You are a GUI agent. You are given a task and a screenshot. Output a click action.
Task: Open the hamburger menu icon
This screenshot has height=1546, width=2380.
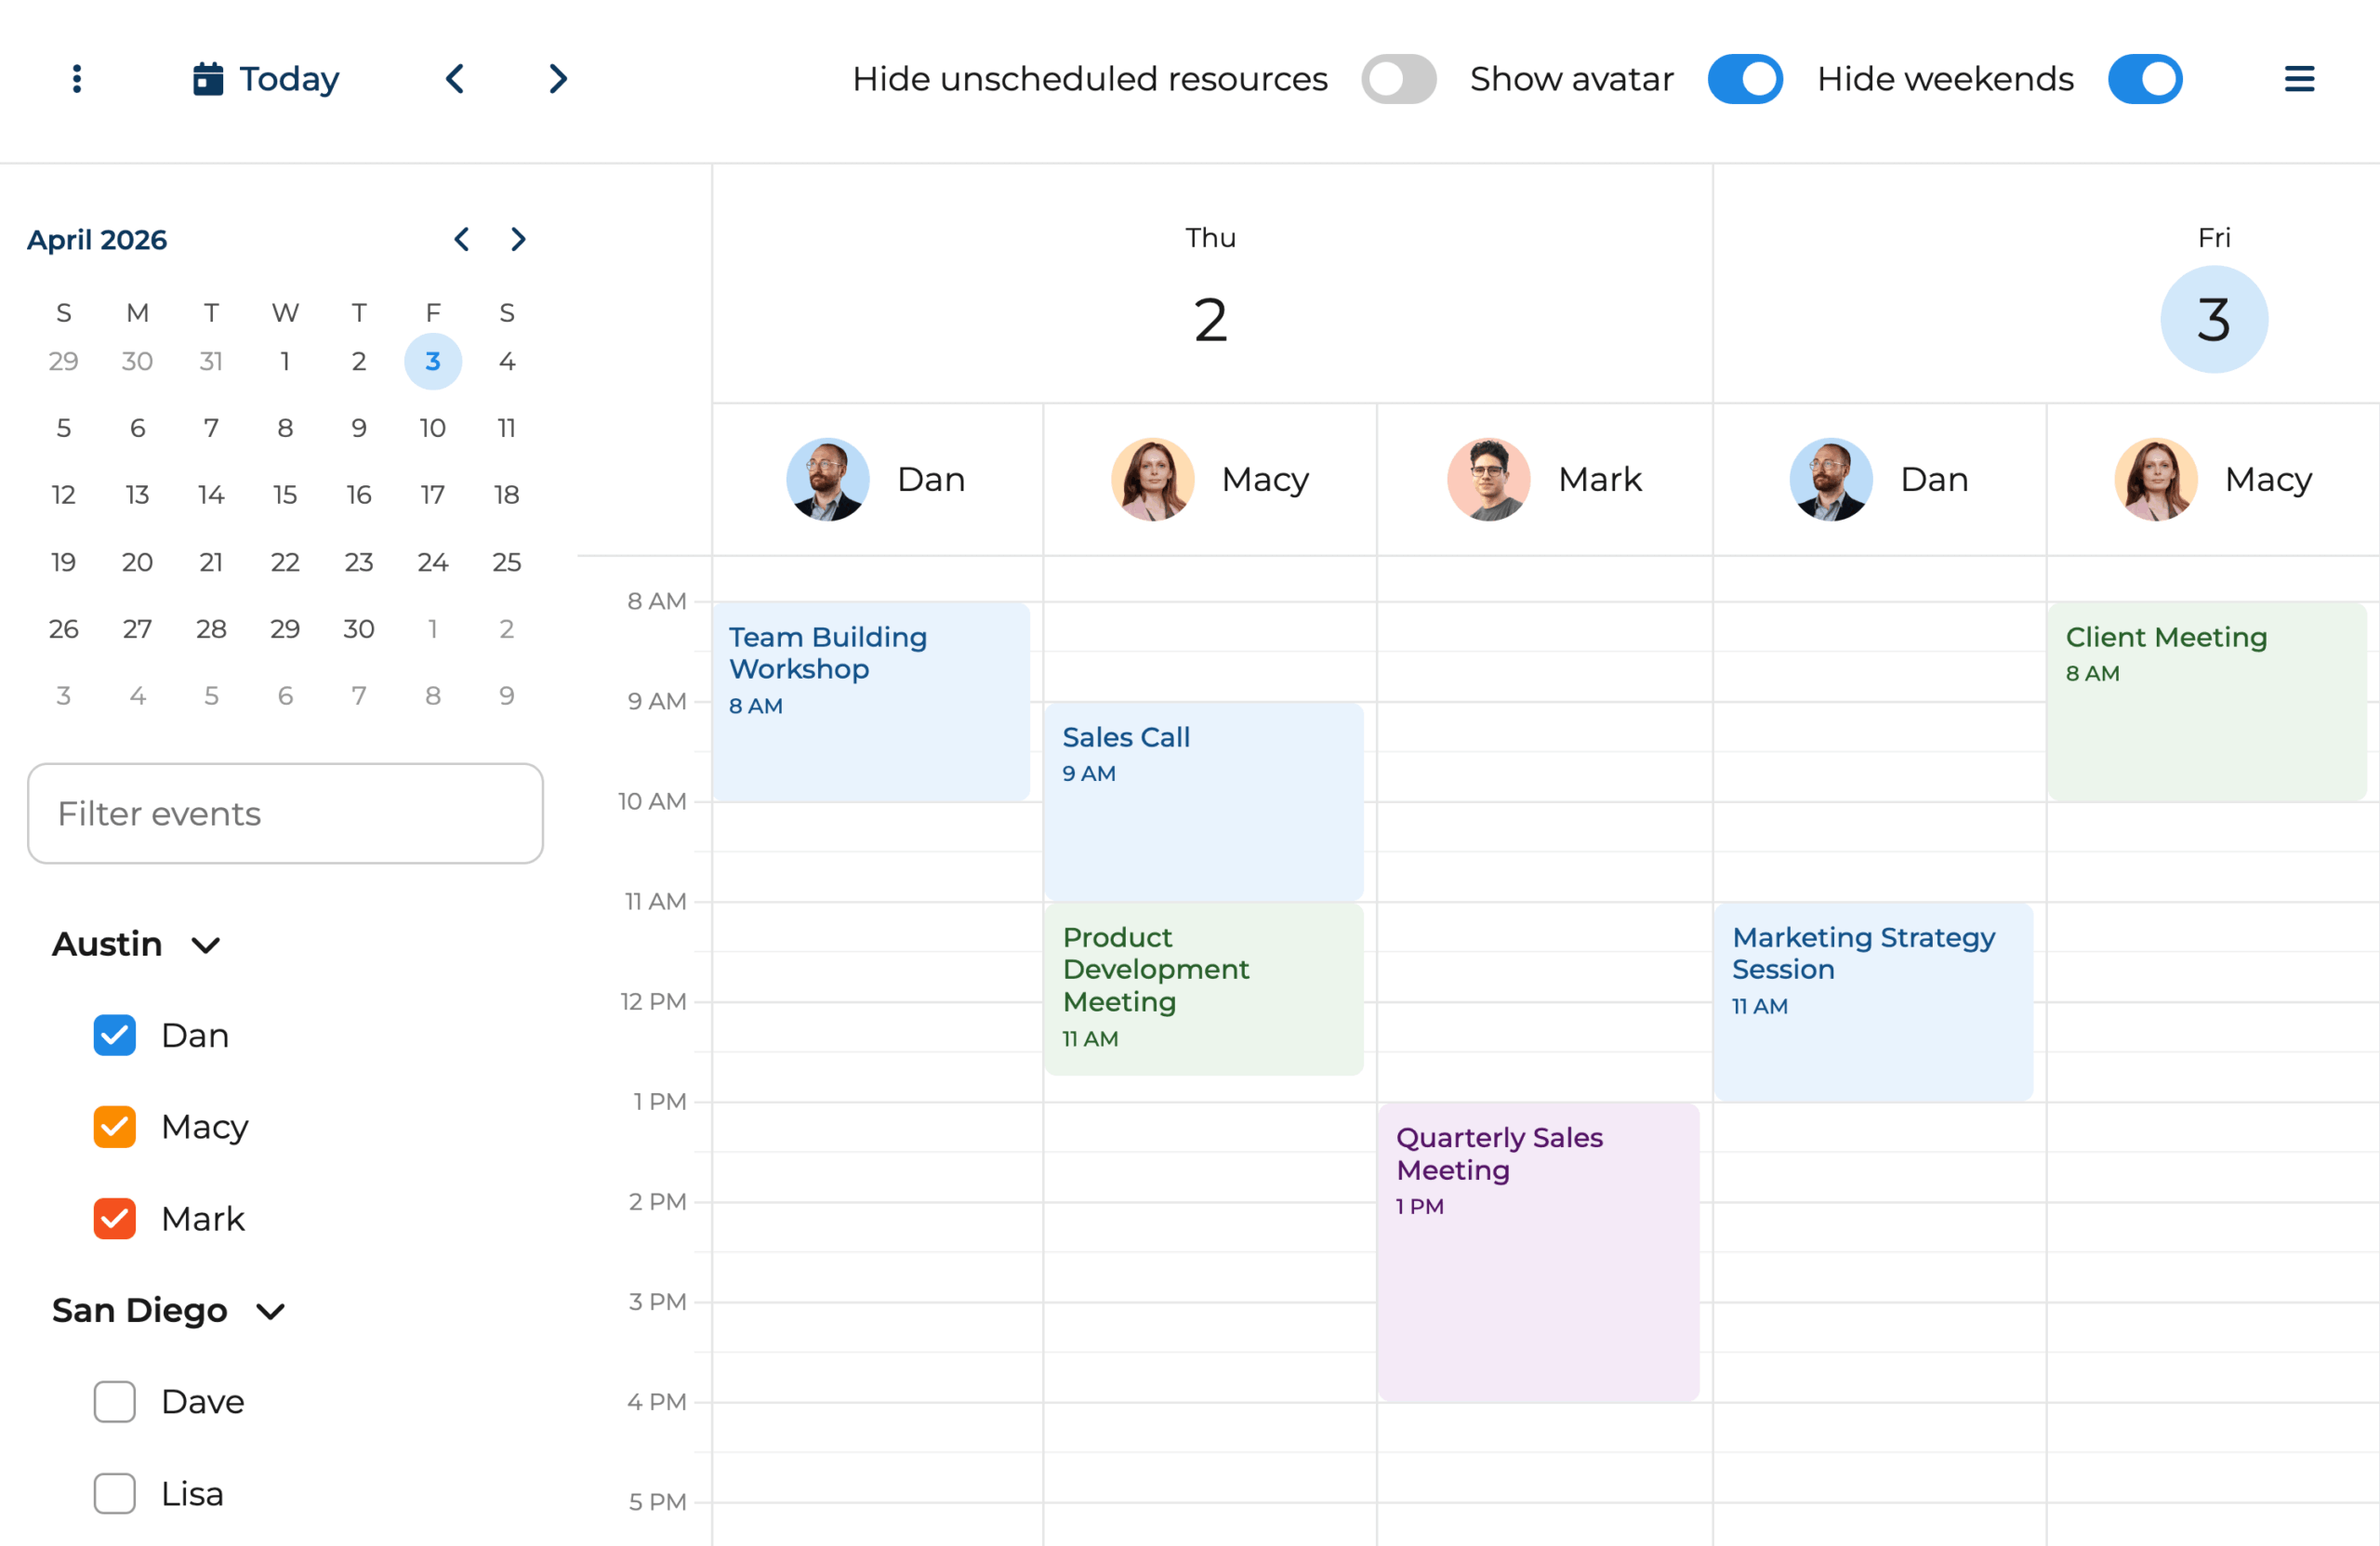coord(2299,79)
